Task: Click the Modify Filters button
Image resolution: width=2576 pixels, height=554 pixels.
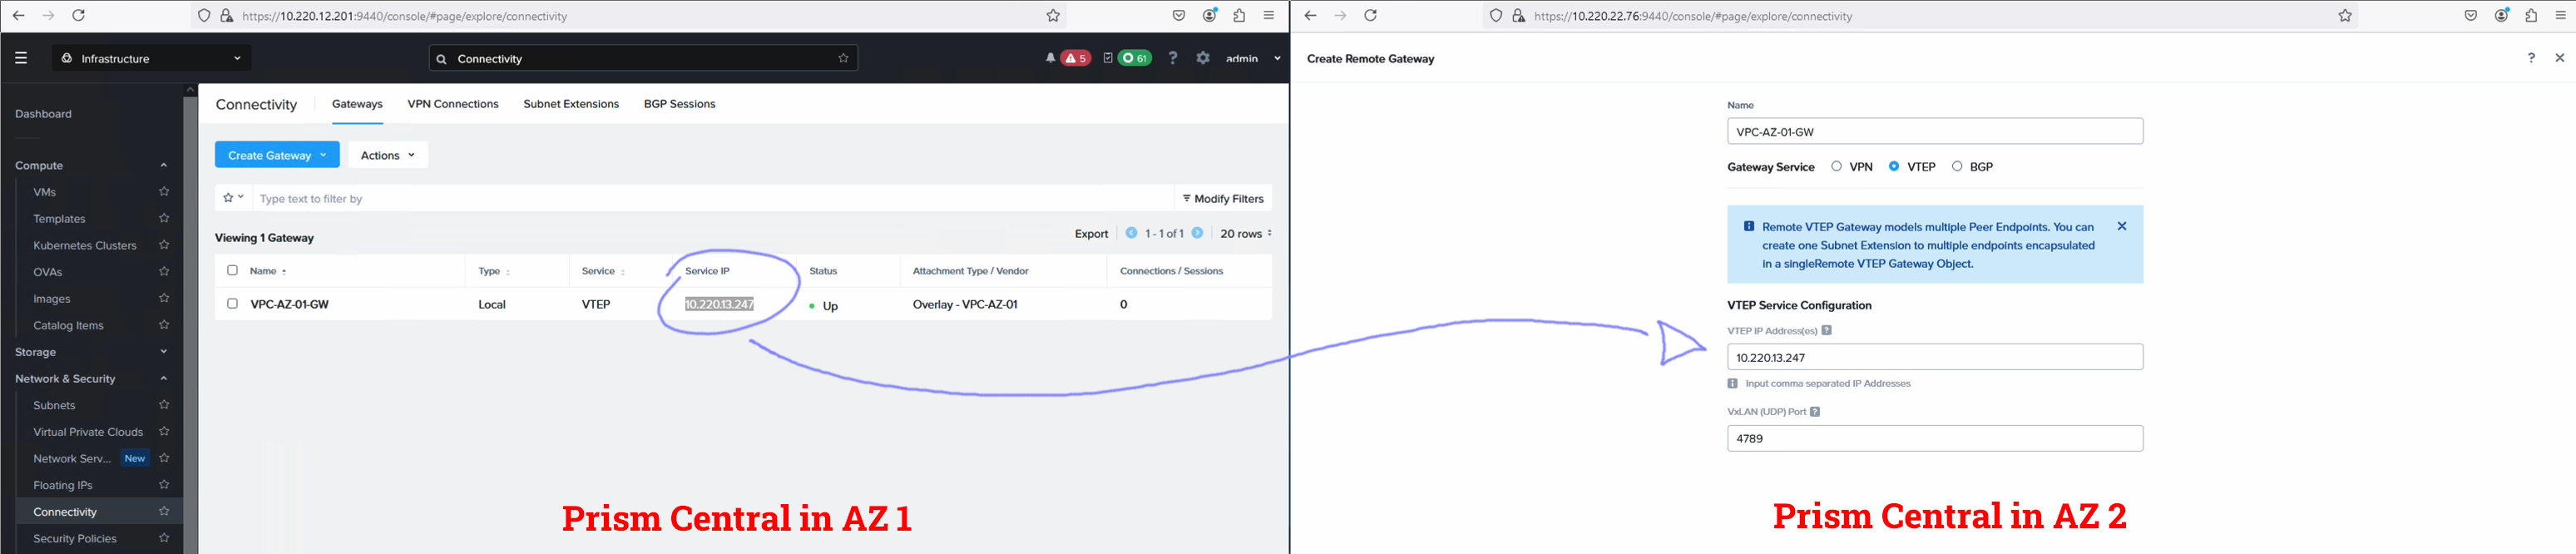Action: tap(1222, 198)
